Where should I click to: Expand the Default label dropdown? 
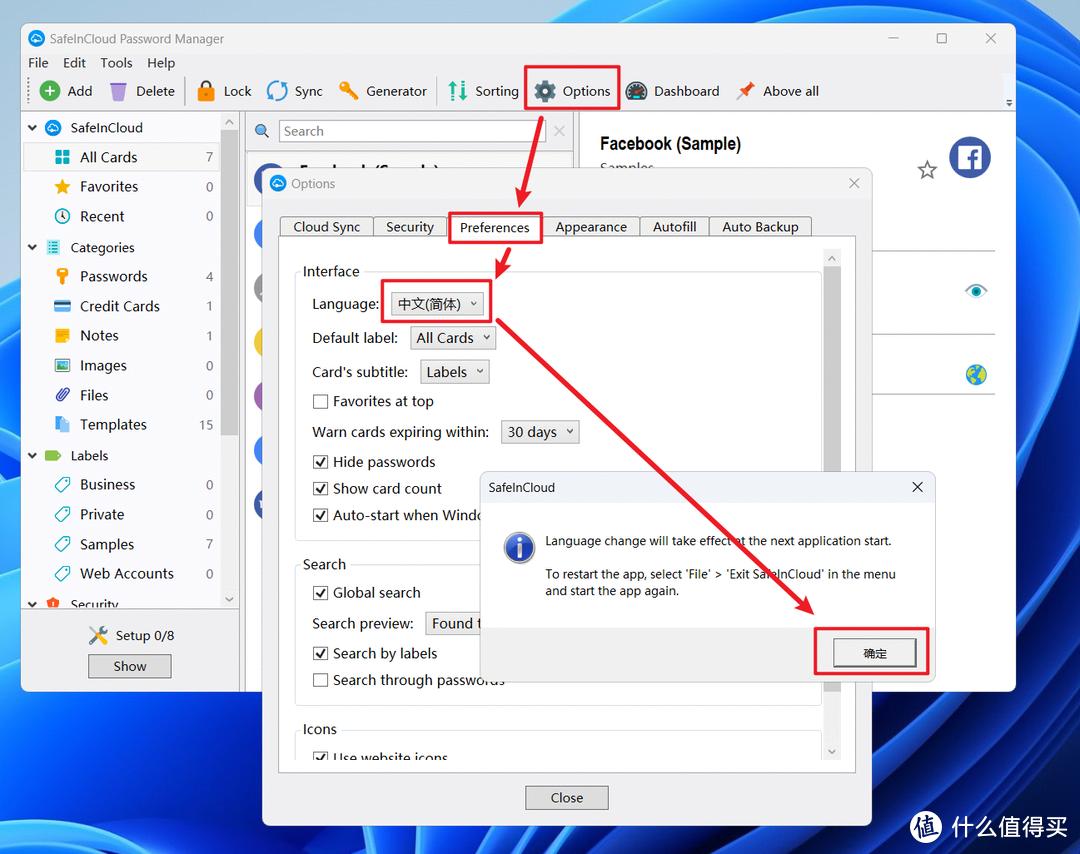[455, 338]
